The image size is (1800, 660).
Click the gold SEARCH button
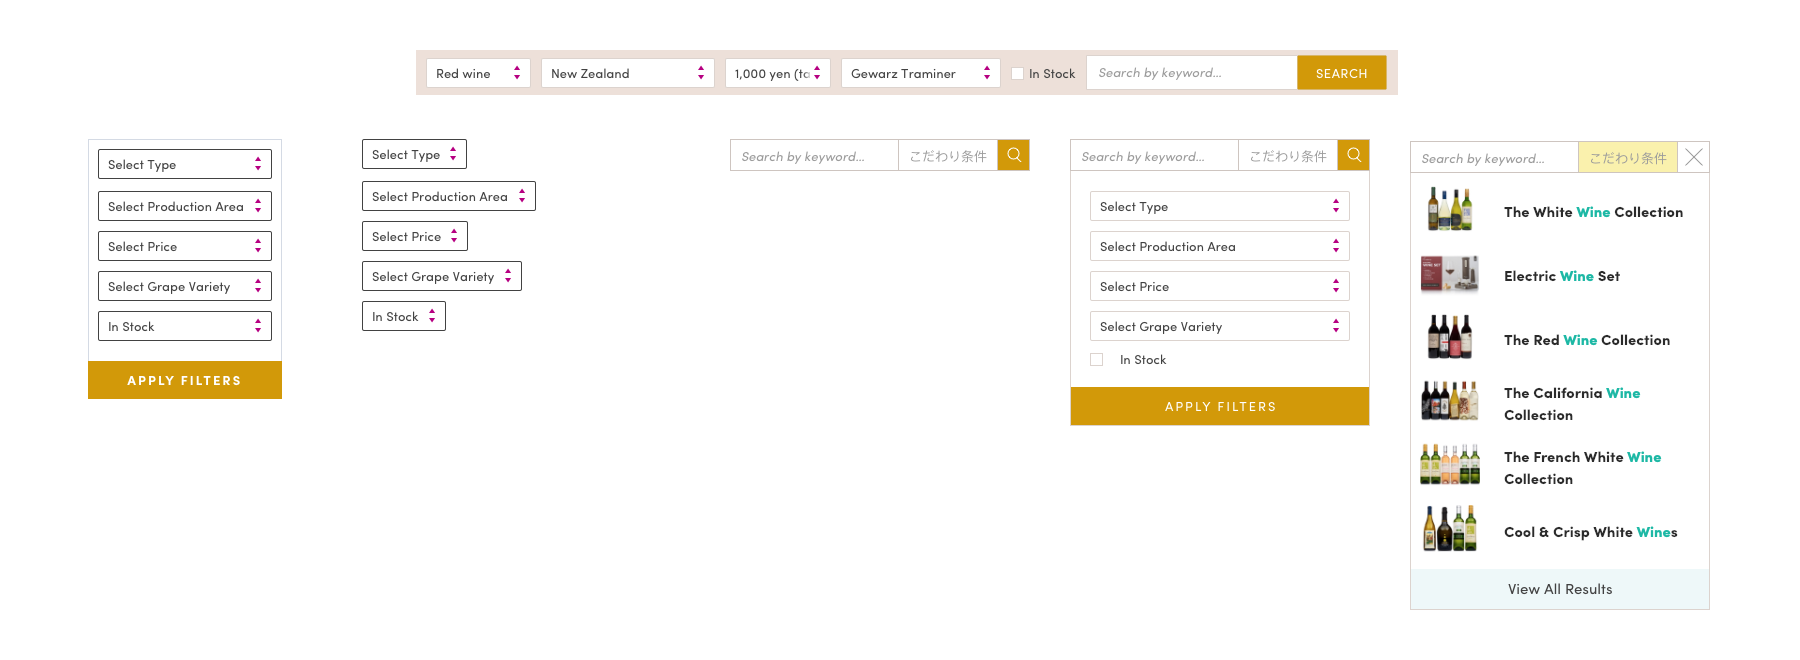[x=1341, y=73]
